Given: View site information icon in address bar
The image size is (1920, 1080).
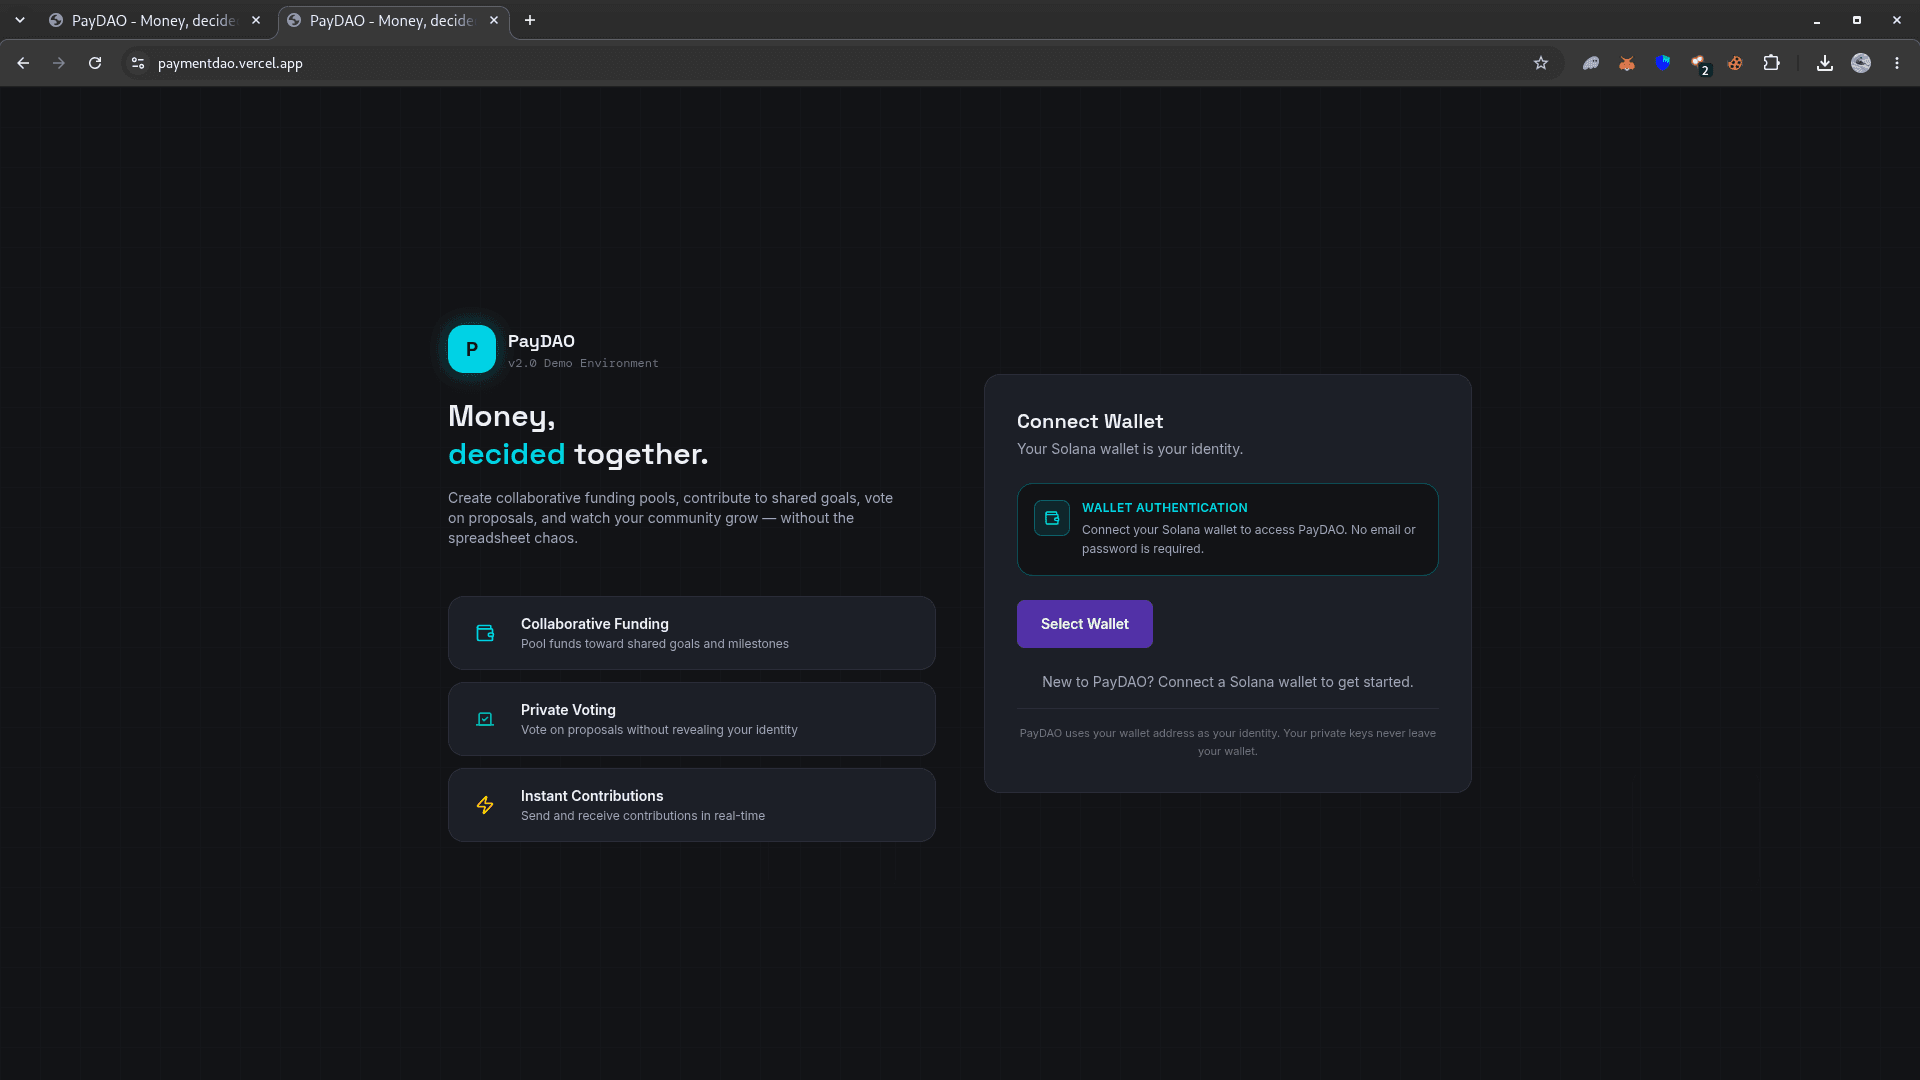Looking at the screenshot, I should click(x=138, y=63).
